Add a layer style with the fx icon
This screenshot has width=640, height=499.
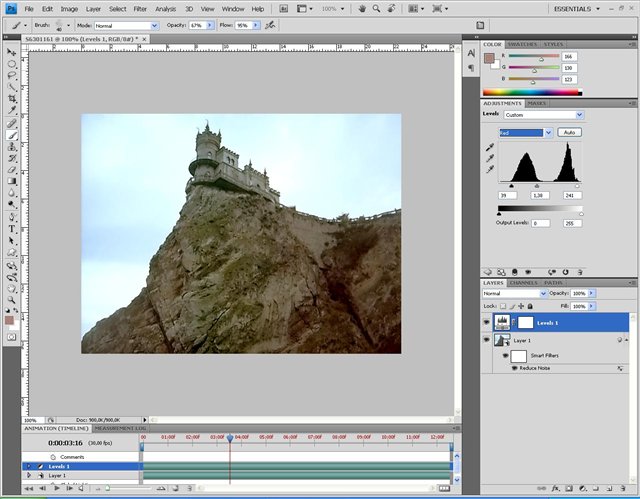tap(555, 488)
